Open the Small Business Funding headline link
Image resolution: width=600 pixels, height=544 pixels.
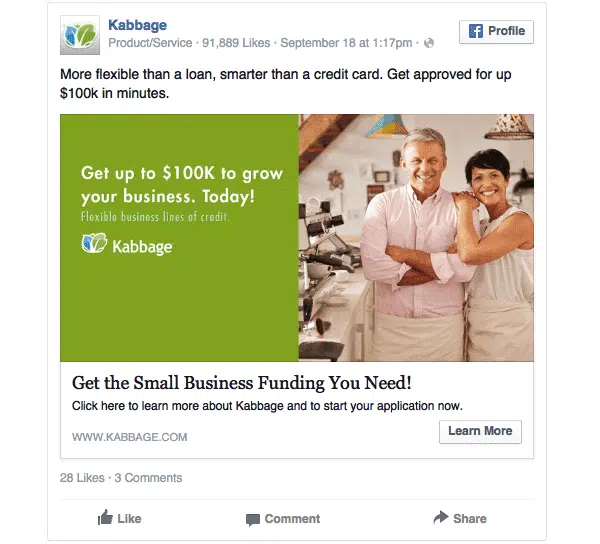(x=242, y=383)
